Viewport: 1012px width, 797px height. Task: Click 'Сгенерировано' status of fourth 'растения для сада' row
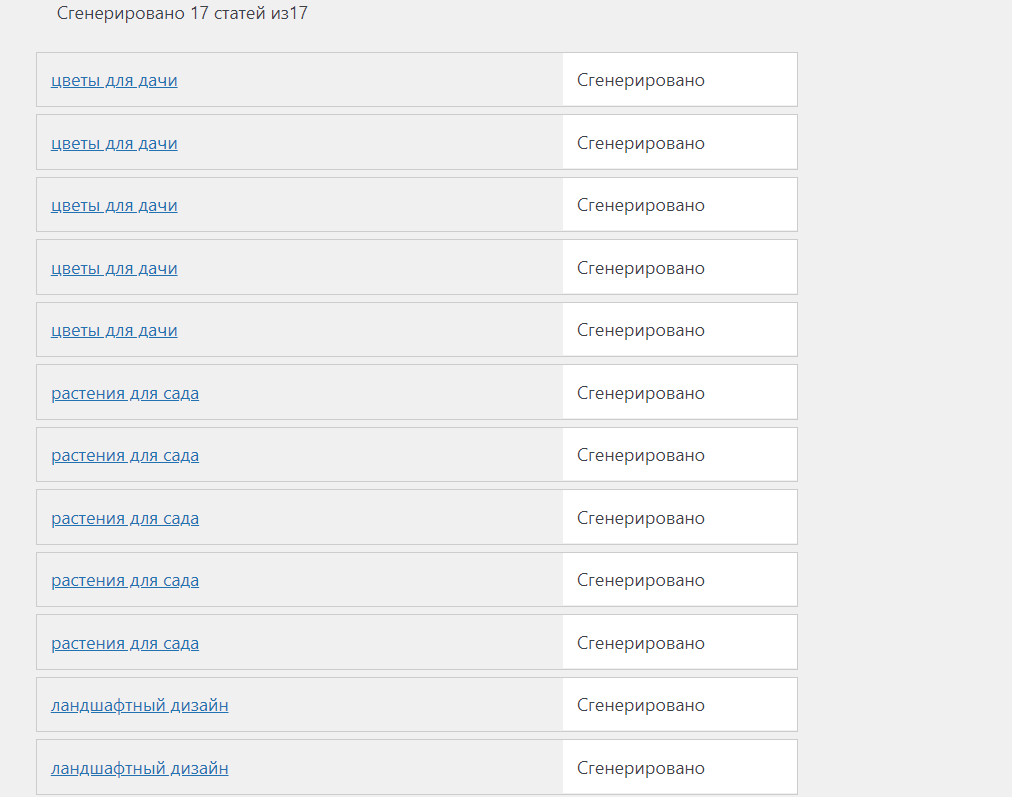(x=641, y=581)
